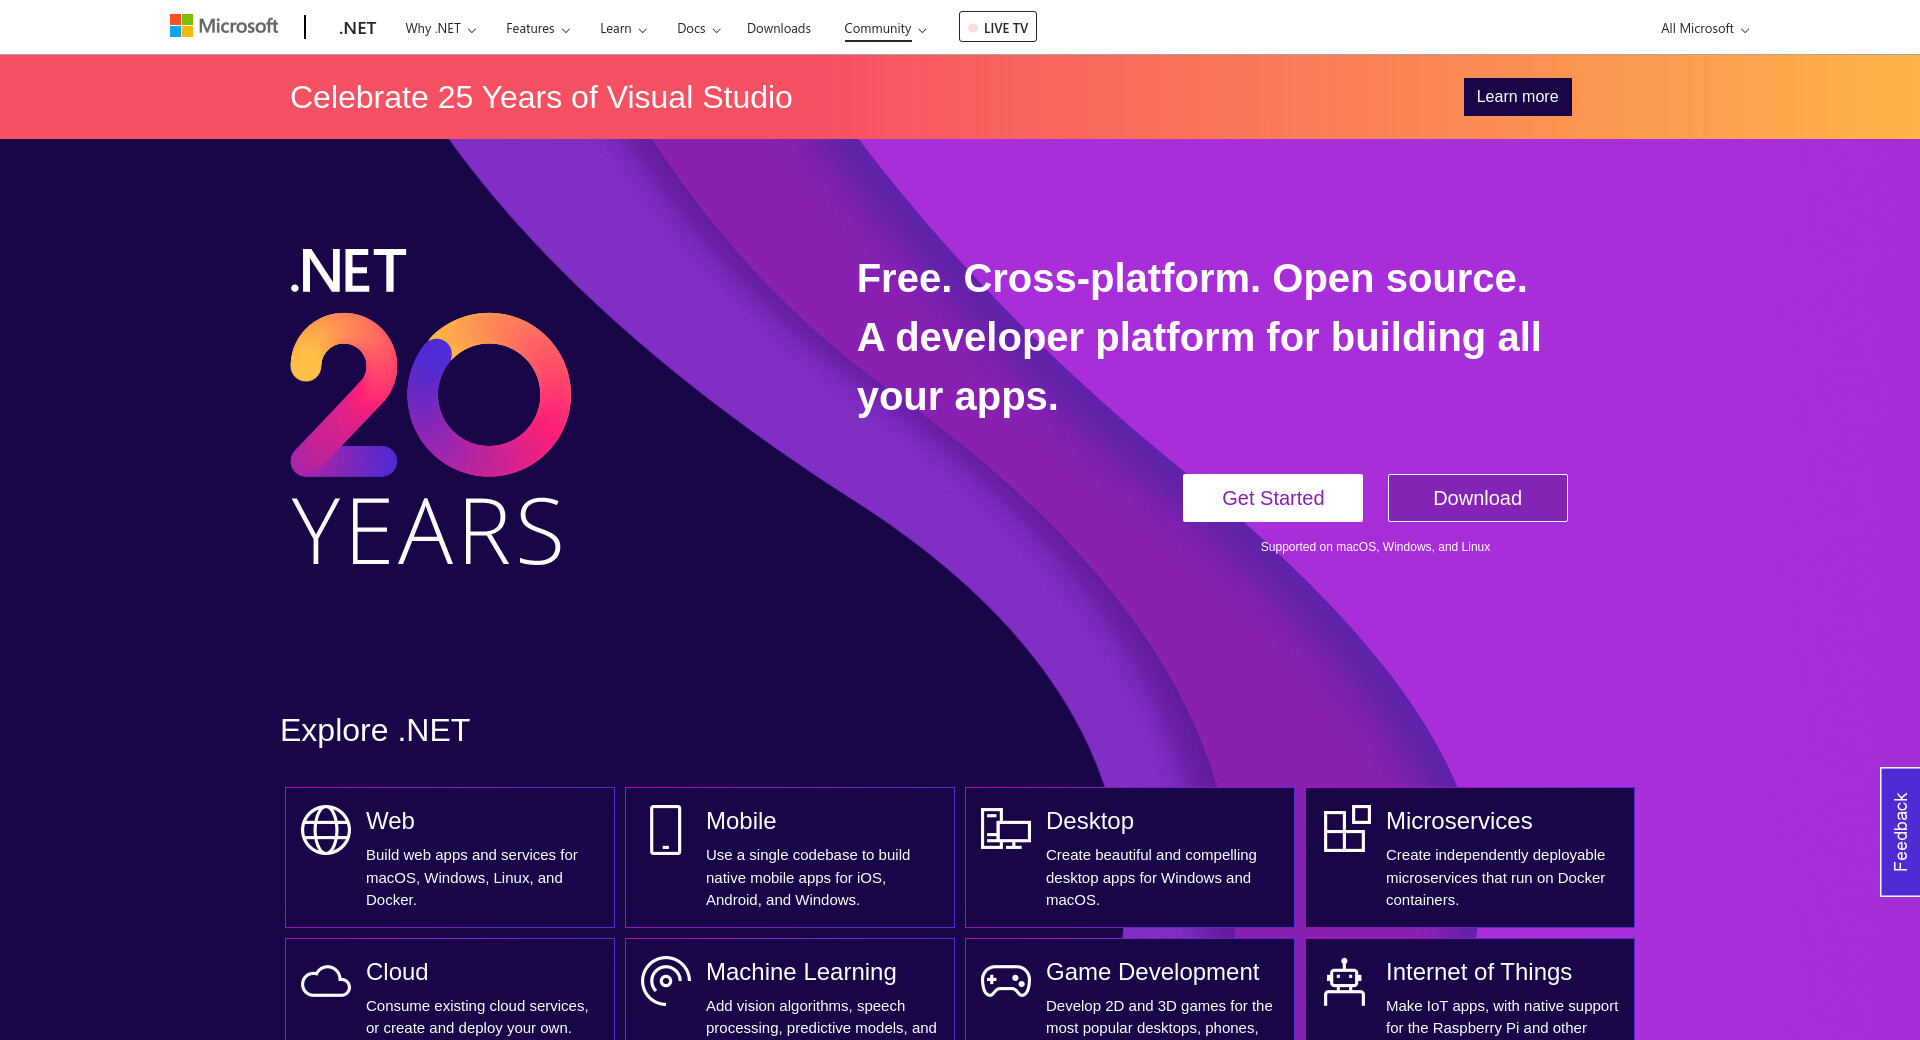Click the Web globe icon
Screen dimensions: 1920x1040
click(x=326, y=830)
